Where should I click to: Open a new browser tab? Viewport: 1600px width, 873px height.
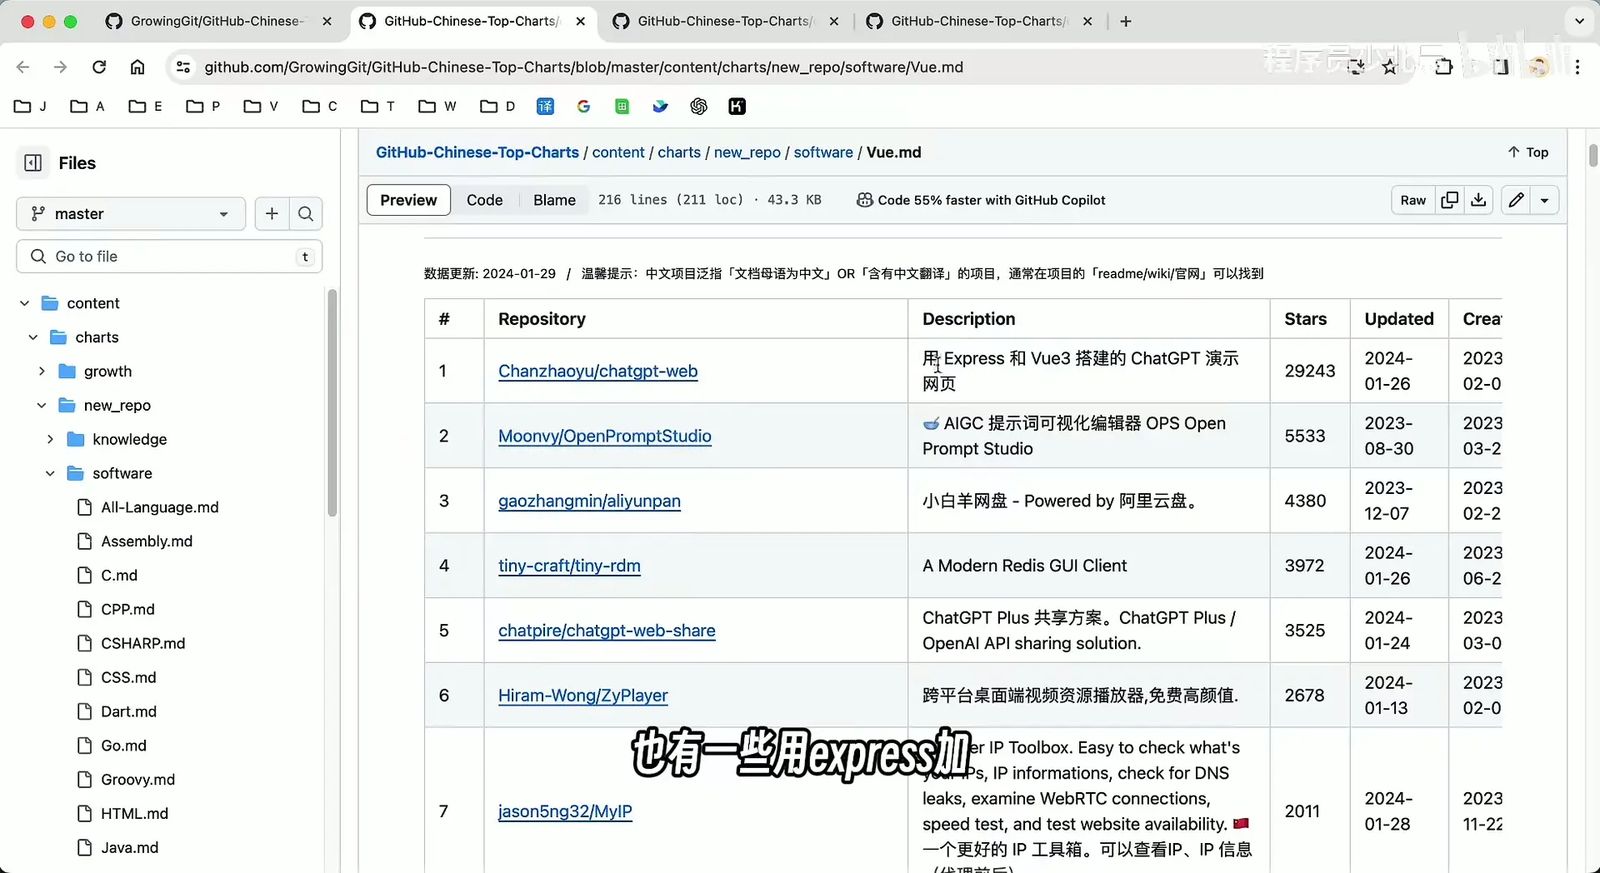1126,21
